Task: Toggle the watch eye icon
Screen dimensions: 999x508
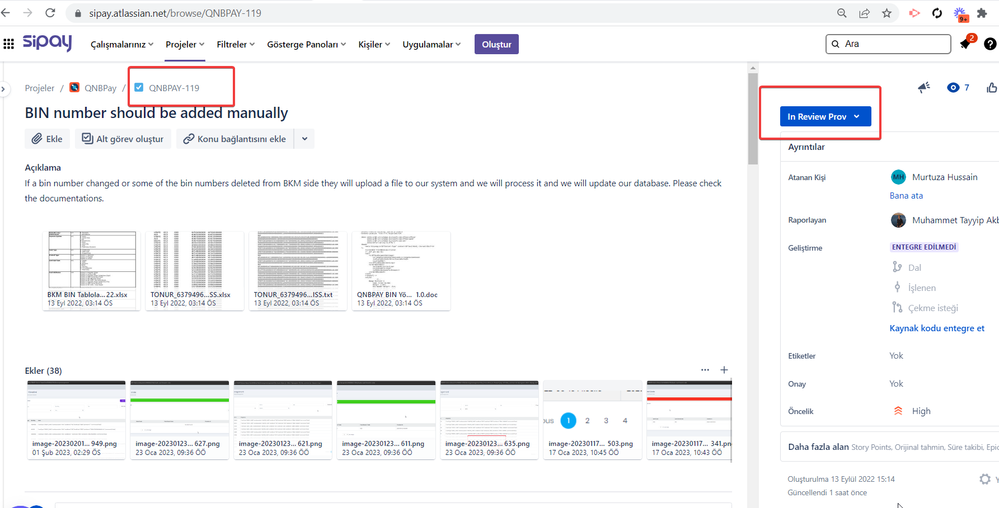Action: point(953,88)
